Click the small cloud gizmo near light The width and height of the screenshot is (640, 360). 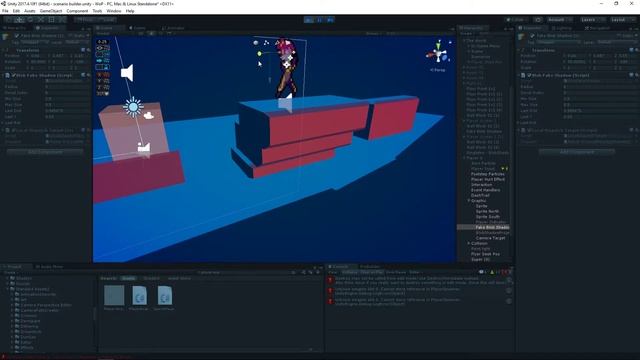pyautogui.click(x=149, y=116)
